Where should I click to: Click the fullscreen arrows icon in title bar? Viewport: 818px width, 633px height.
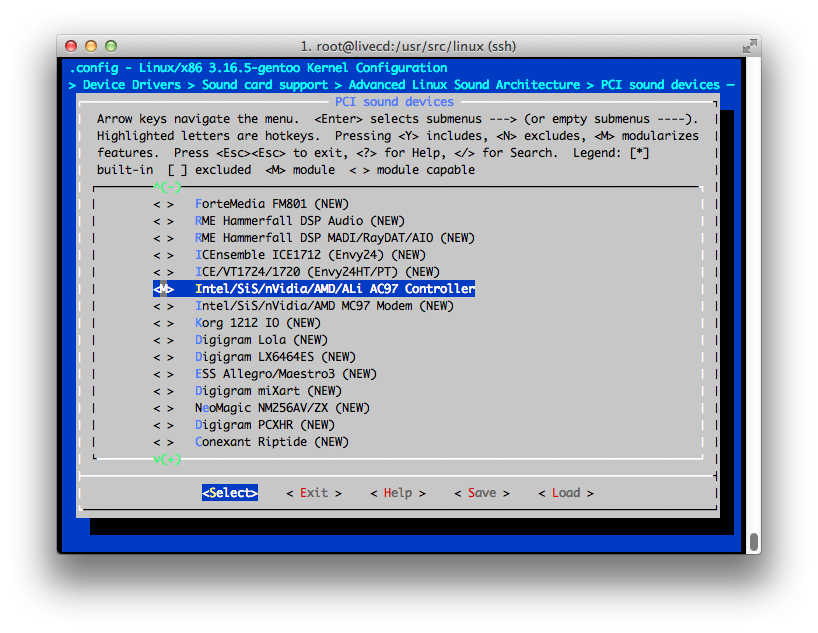click(x=750, y=46)
